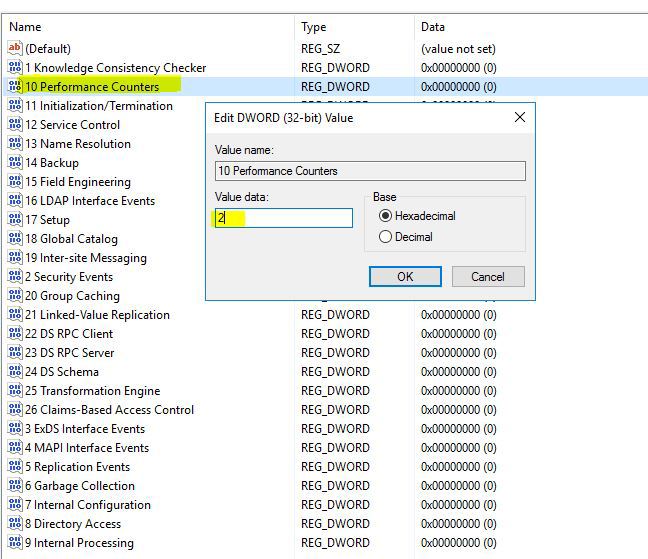
Task: Click DWORD icon next to 10 Performance Counters
Action: [14, 86]
